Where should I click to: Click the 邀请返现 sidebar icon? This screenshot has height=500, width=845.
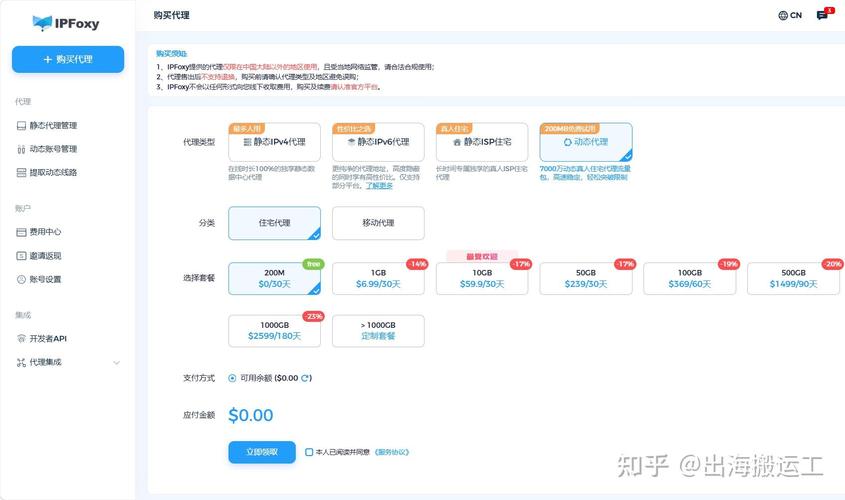tap(22, 256)
